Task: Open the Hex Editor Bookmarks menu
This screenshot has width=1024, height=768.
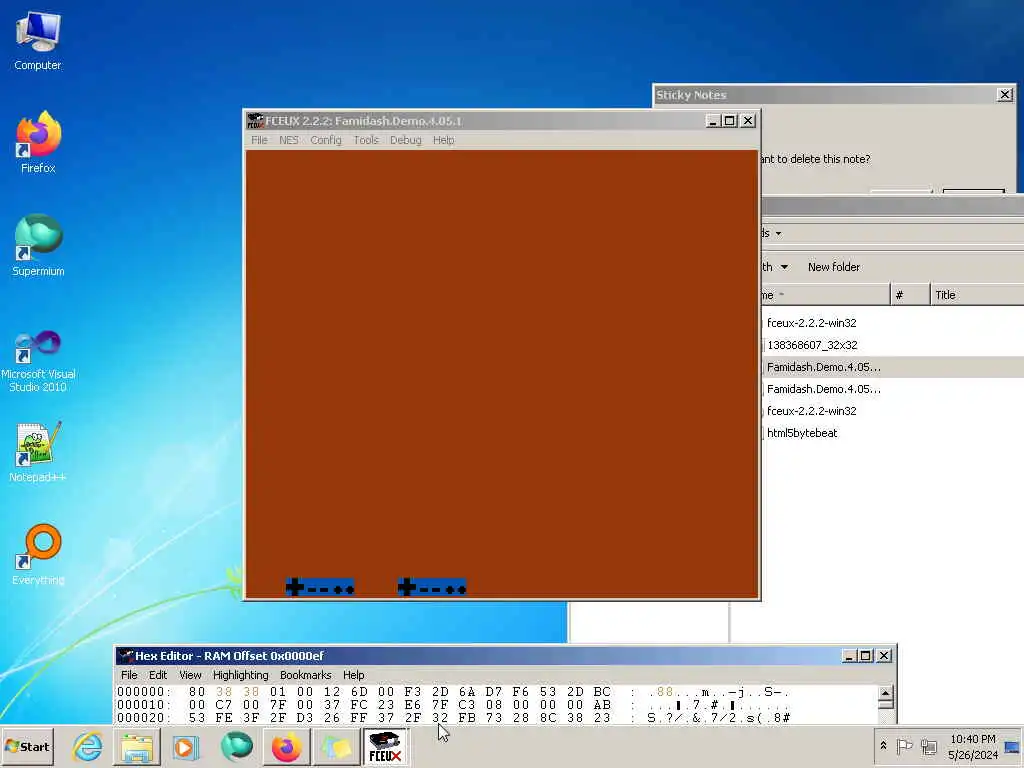Action: point(306,675)
